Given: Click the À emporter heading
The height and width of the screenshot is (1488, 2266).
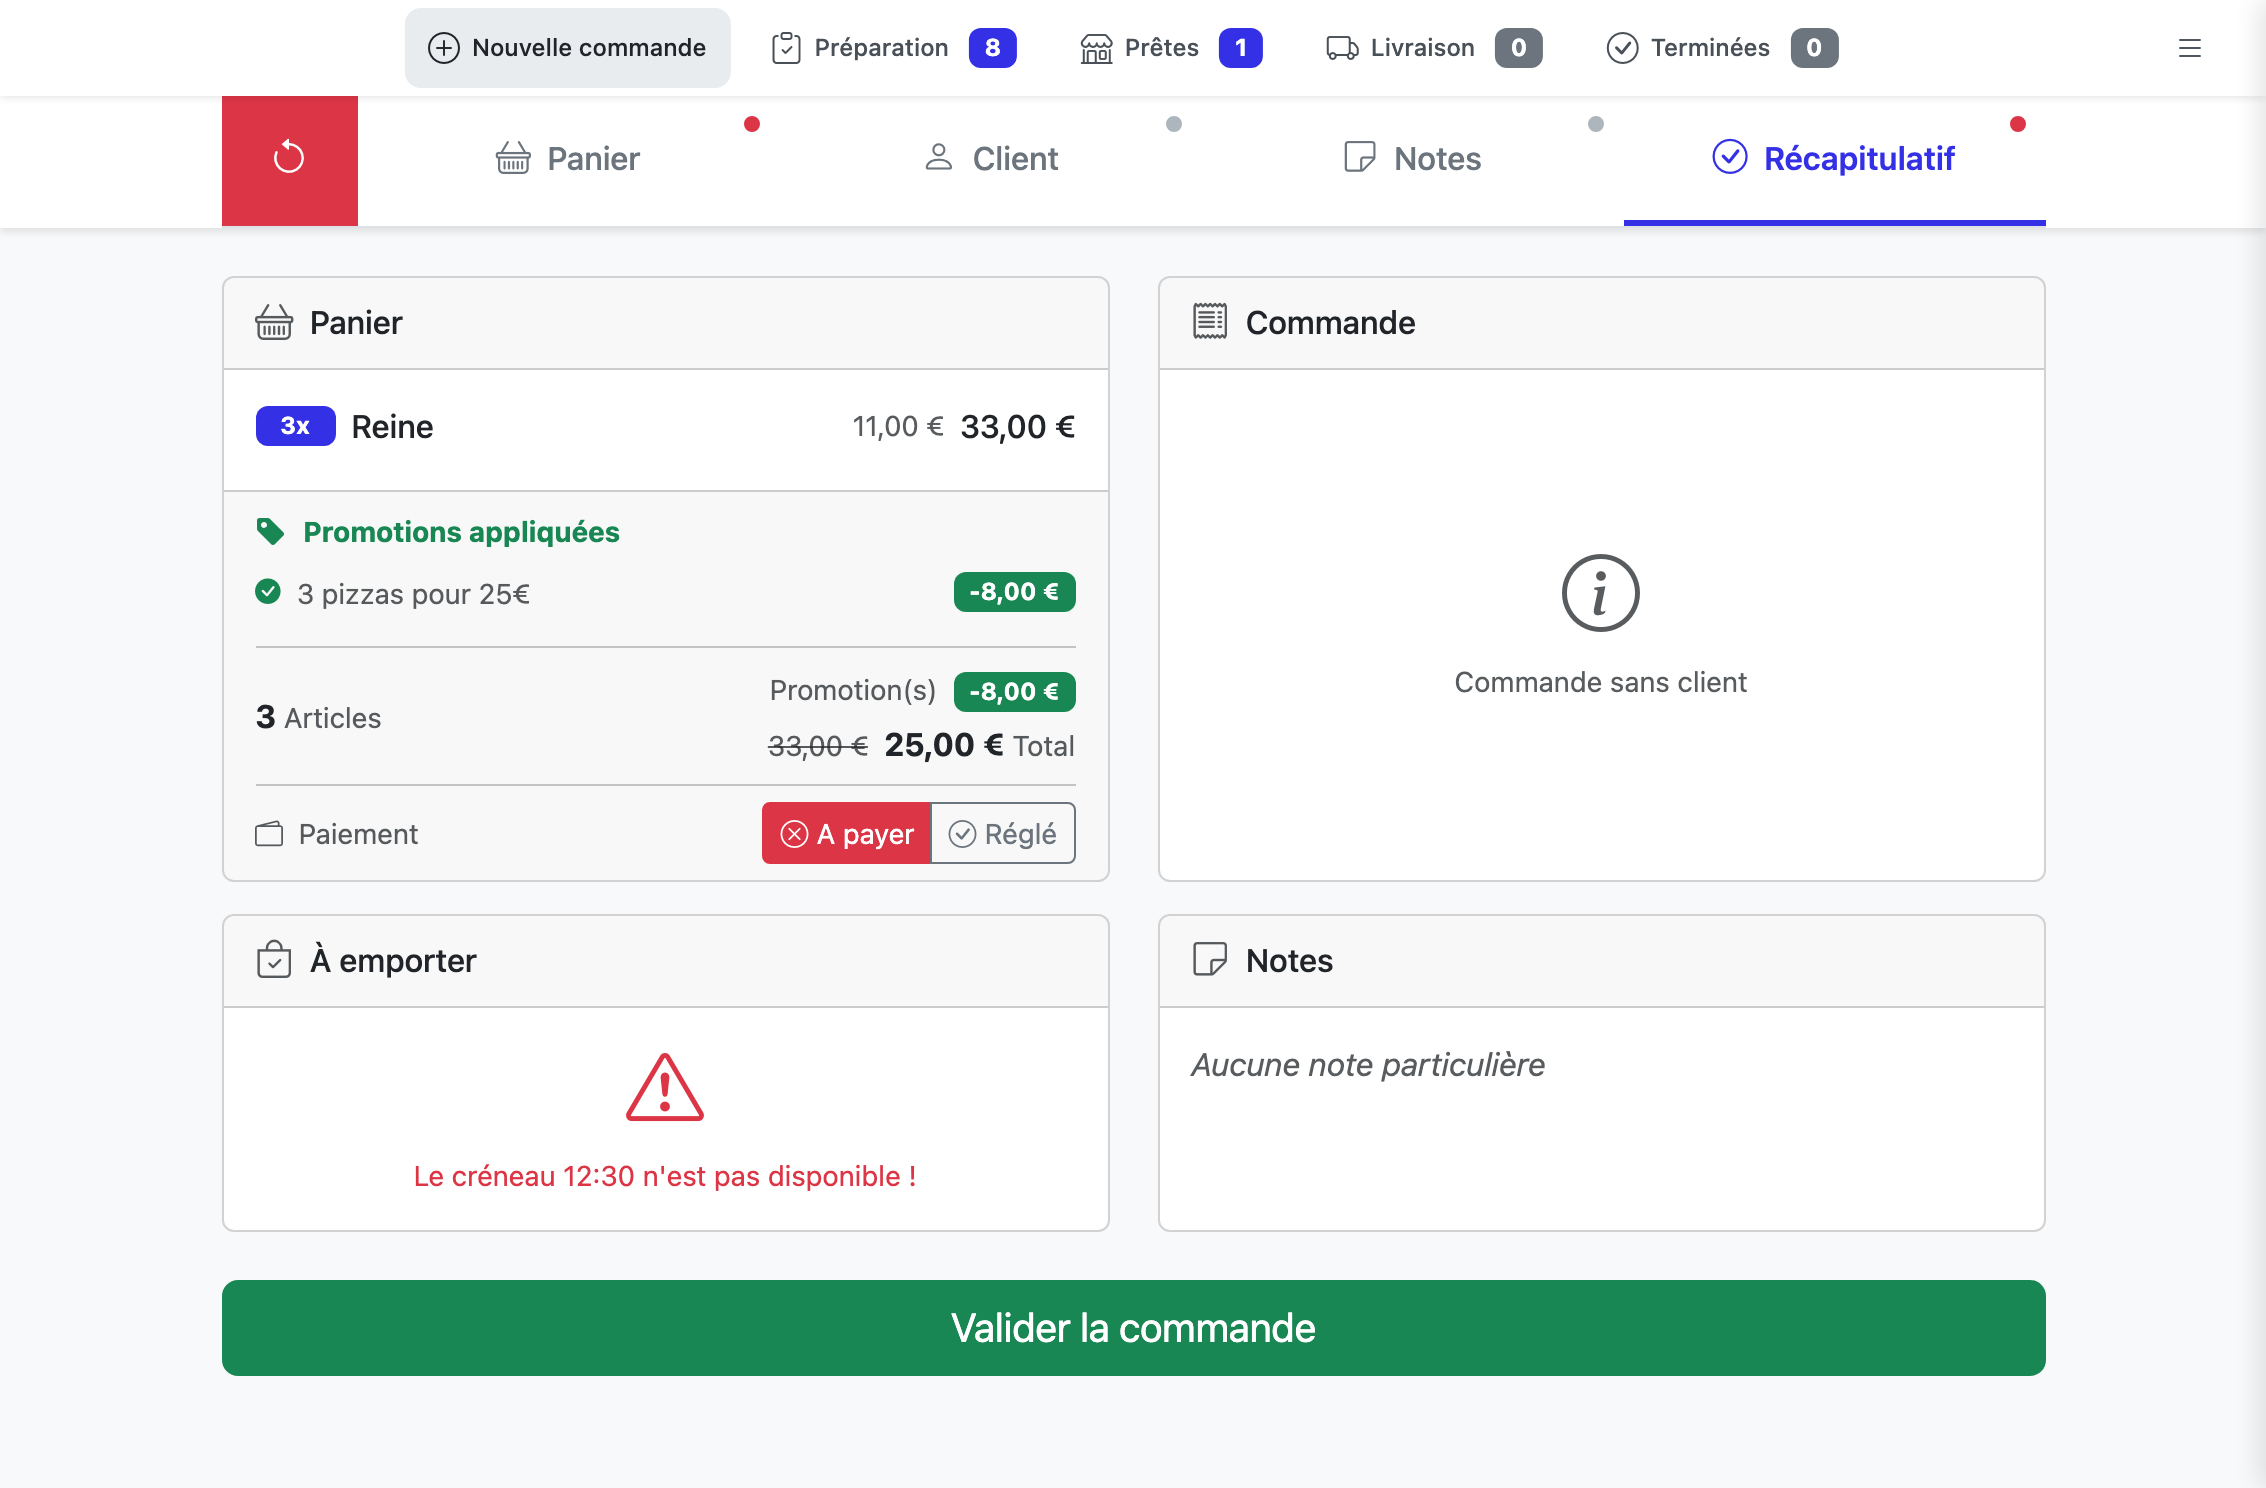Looking at the screenshot, I should pos(393,960).
